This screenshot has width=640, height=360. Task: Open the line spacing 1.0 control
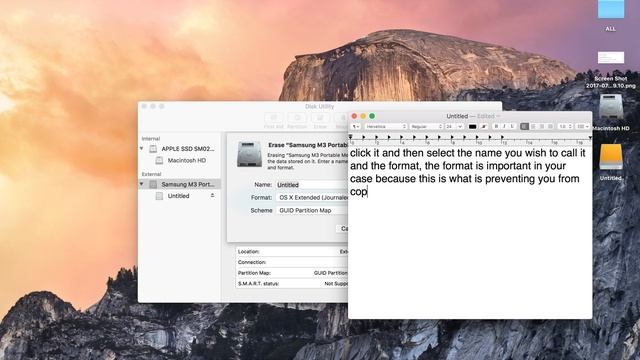click(565, 127)
